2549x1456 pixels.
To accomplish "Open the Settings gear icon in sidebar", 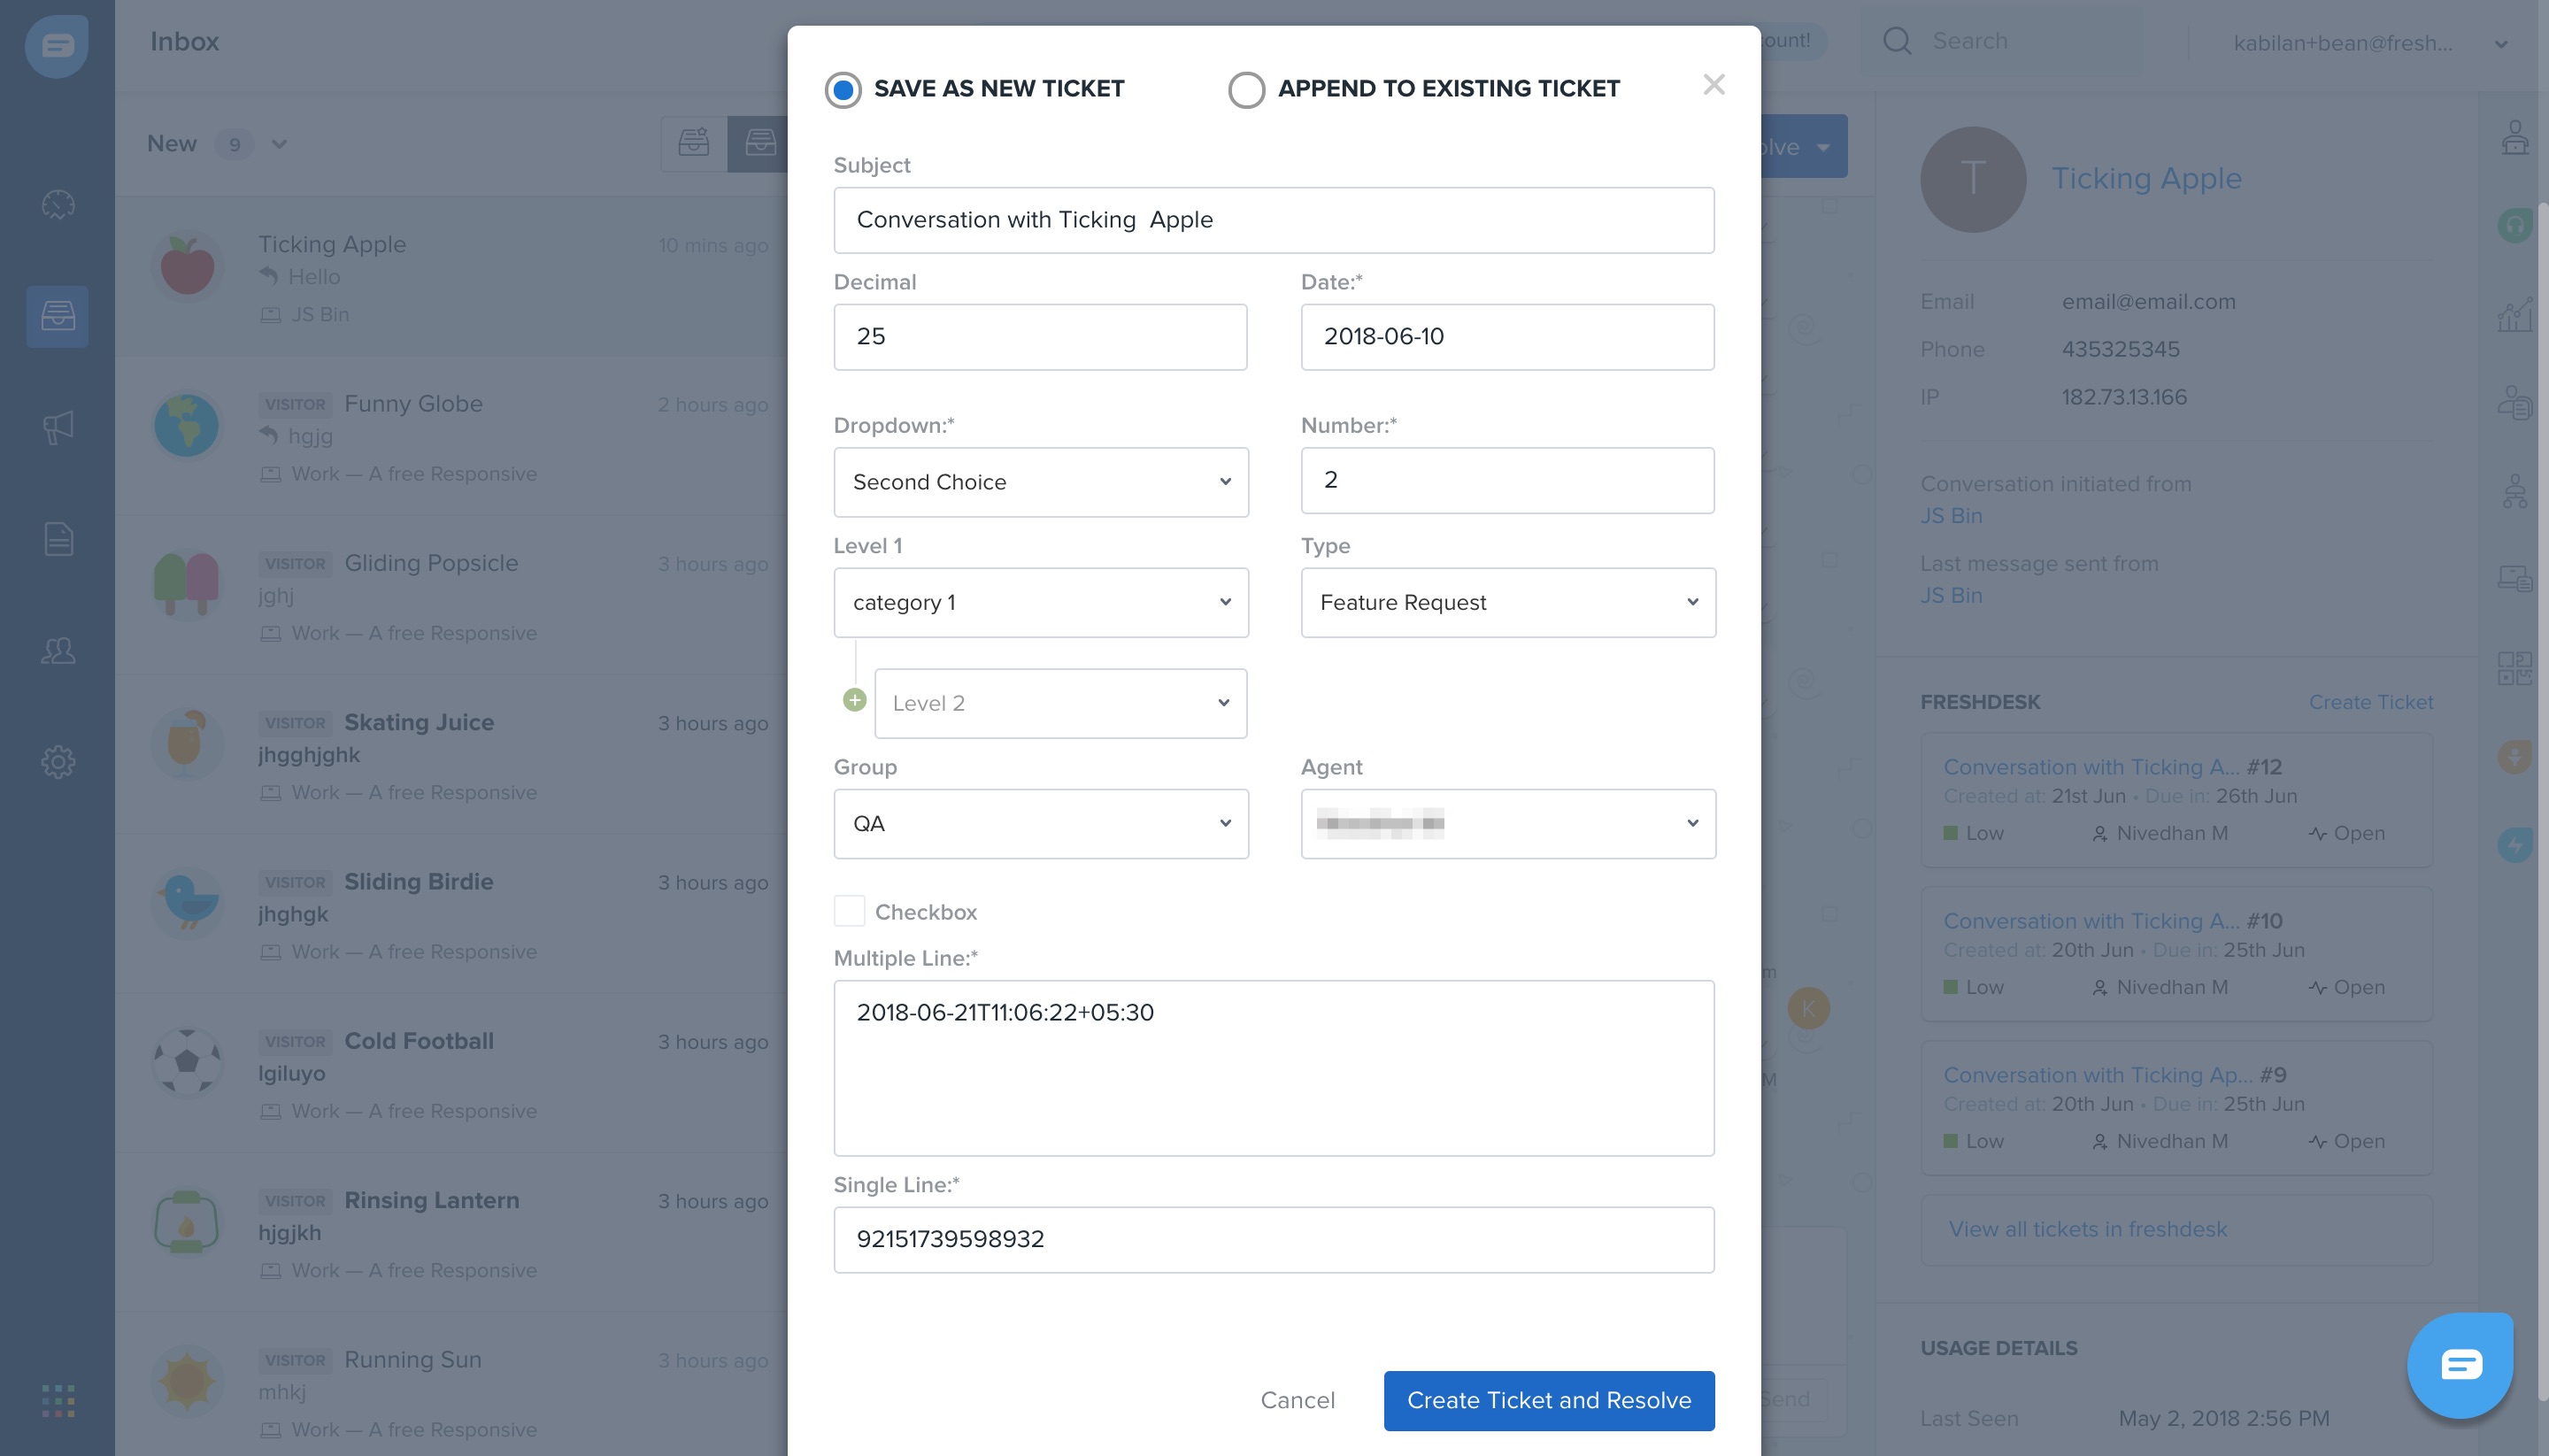I will tap(57, 762).
